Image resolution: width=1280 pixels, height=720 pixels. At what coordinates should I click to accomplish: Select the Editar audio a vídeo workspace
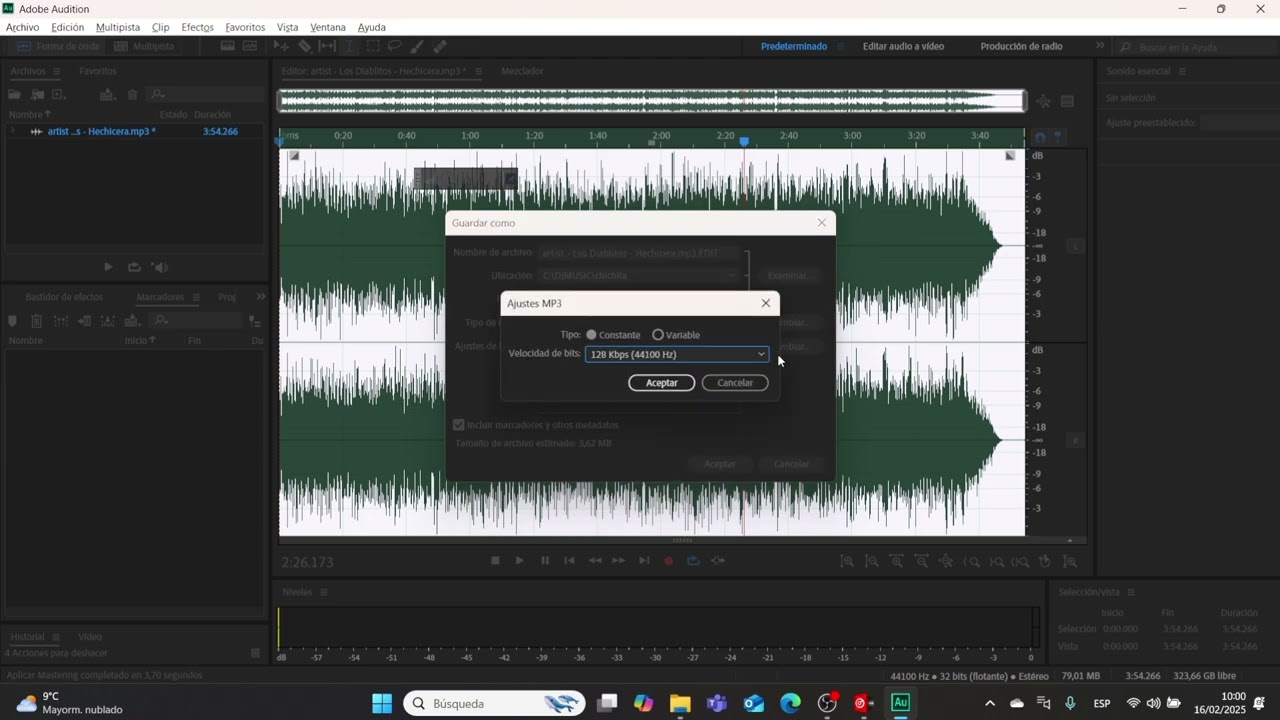point(903,46)
